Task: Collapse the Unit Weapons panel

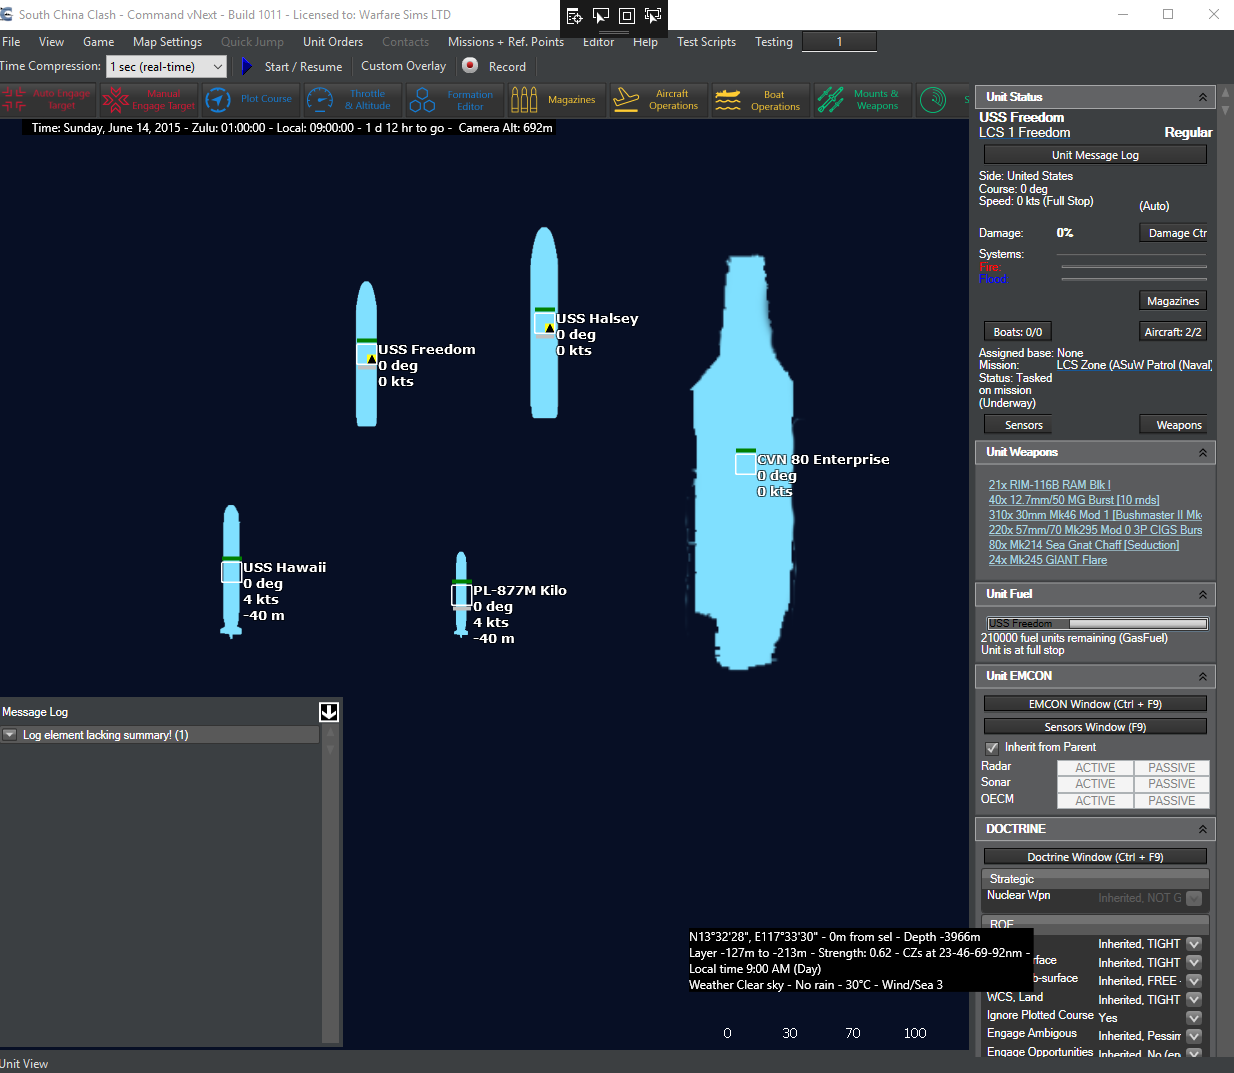Action: tap(1202, 453)
